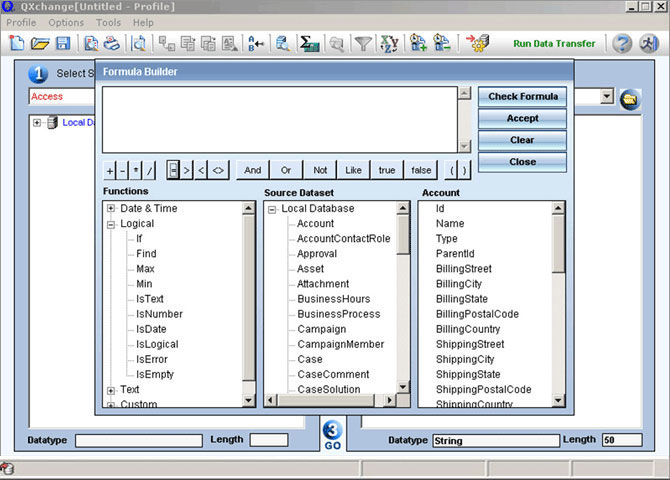Click Functions list scroll down arrow

[x=249, y=400]
